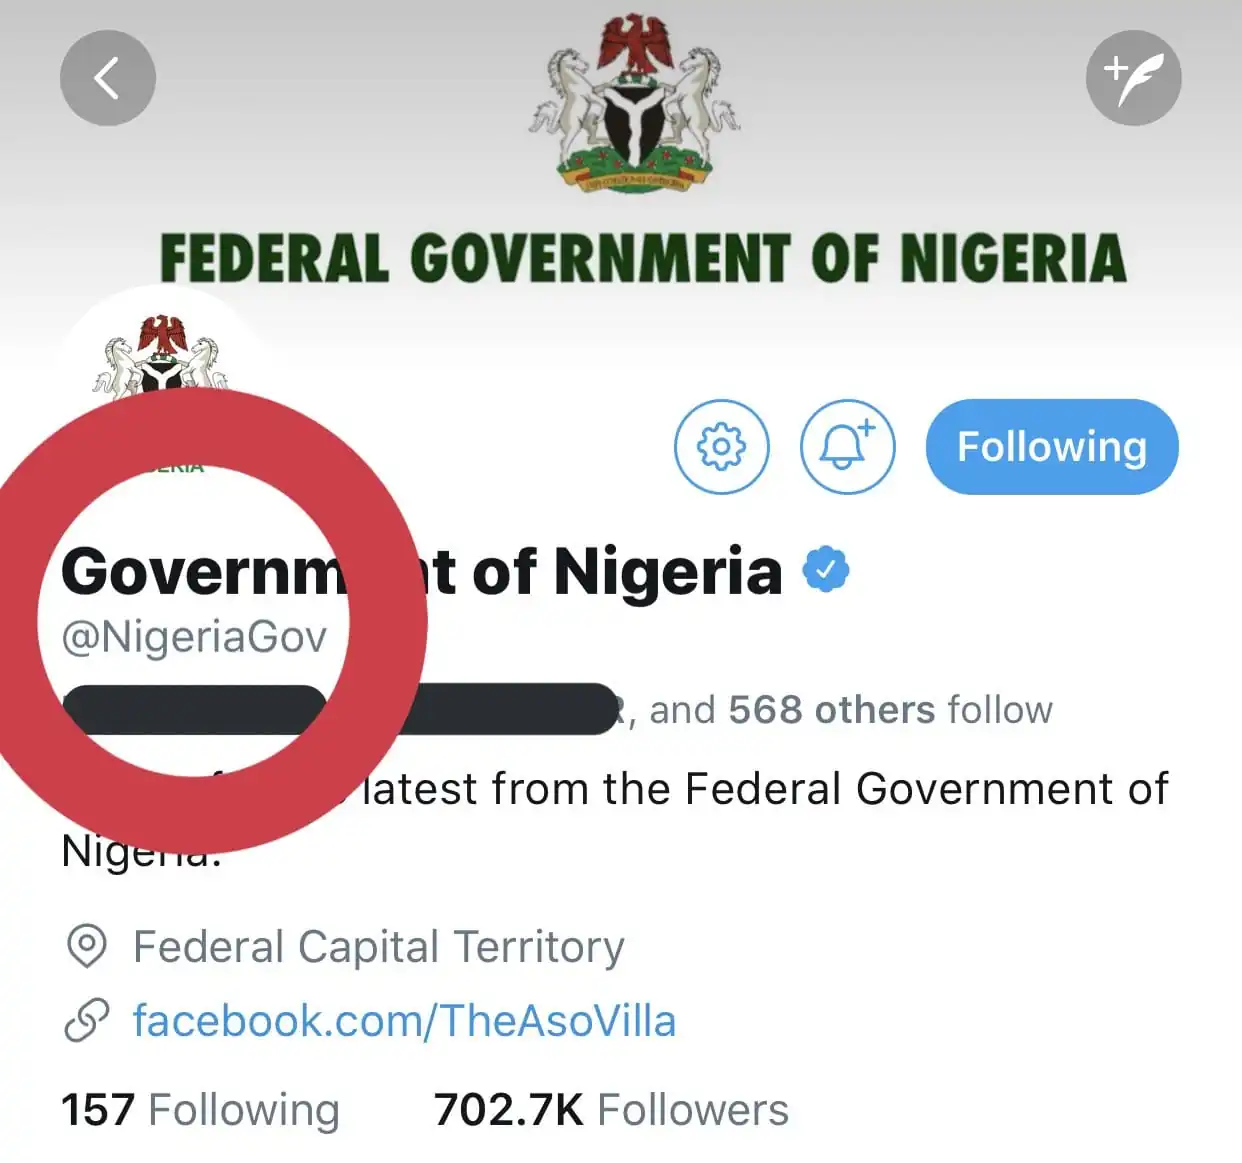Tap the back arrow button
Viewport: 1242px width, 1163px height.
click(108, 78)
